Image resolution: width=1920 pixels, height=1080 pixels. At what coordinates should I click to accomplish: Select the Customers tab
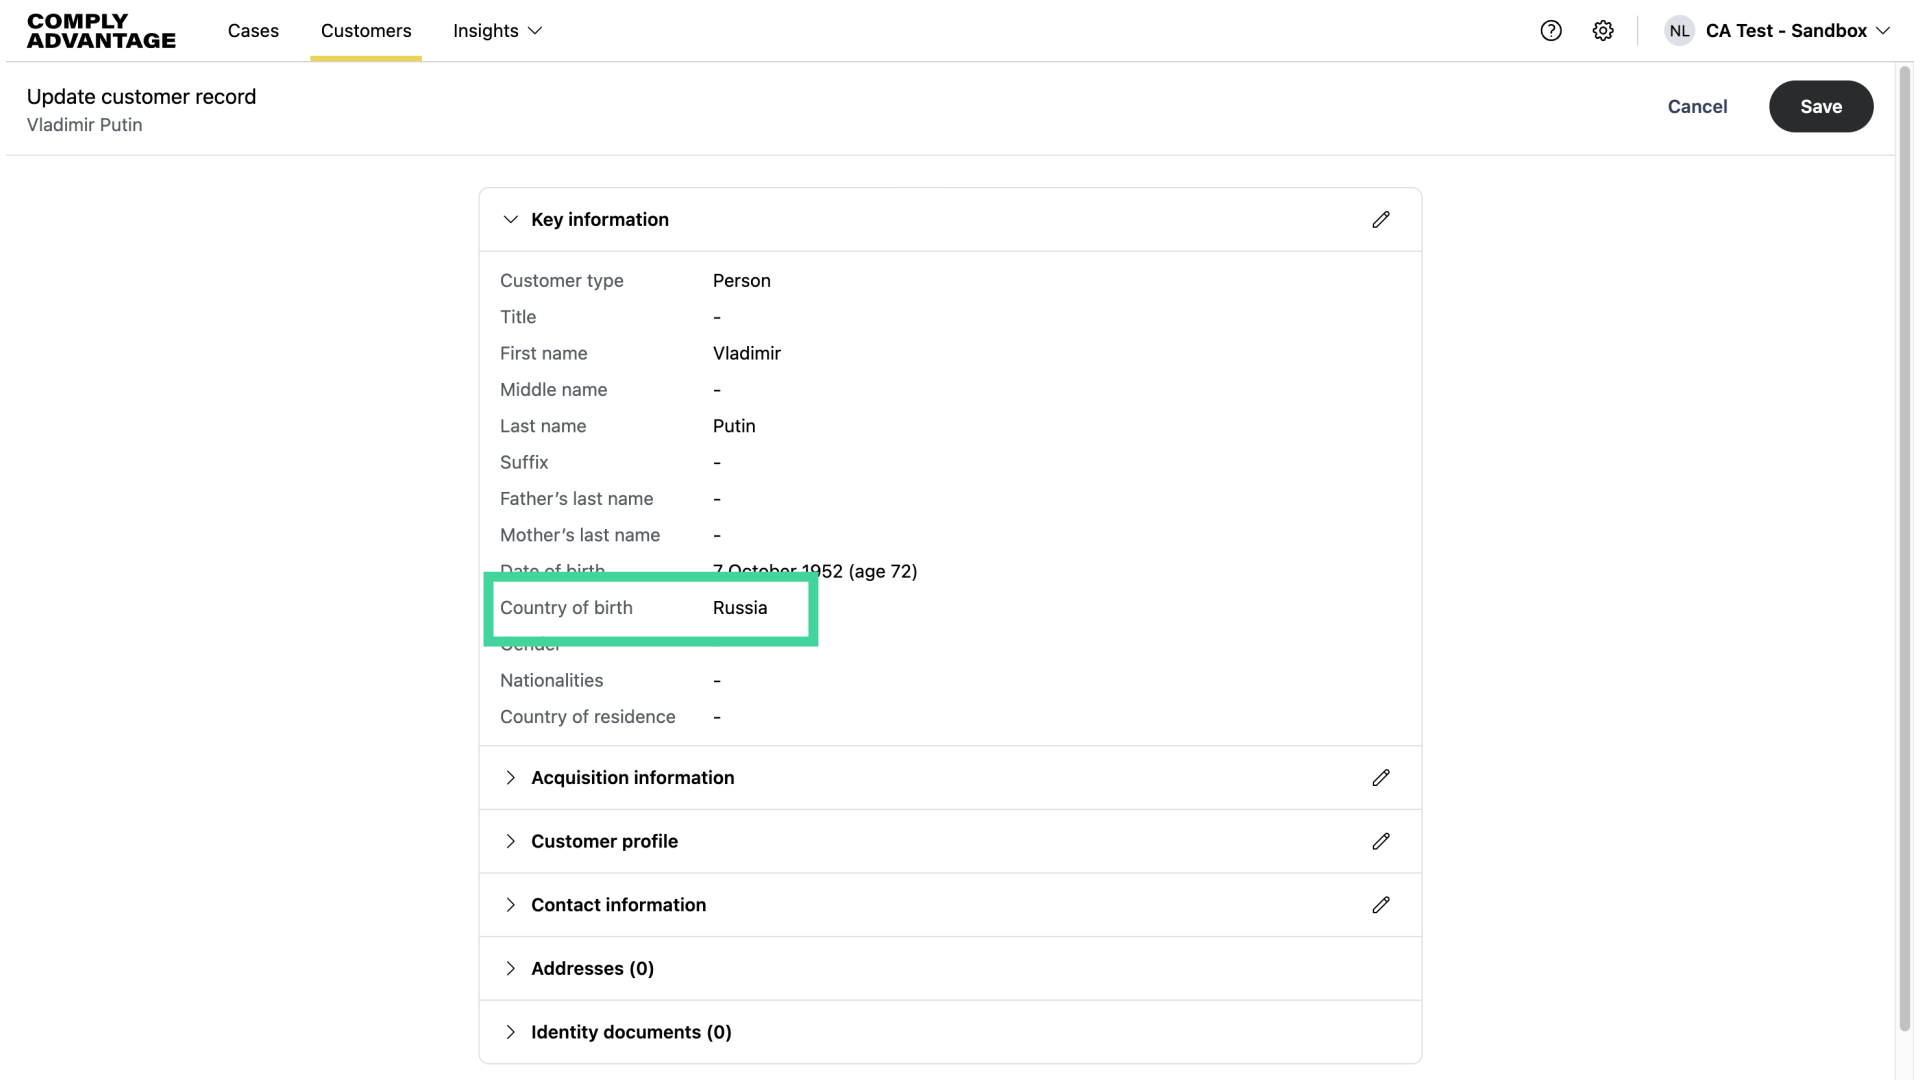coord(366,31)
